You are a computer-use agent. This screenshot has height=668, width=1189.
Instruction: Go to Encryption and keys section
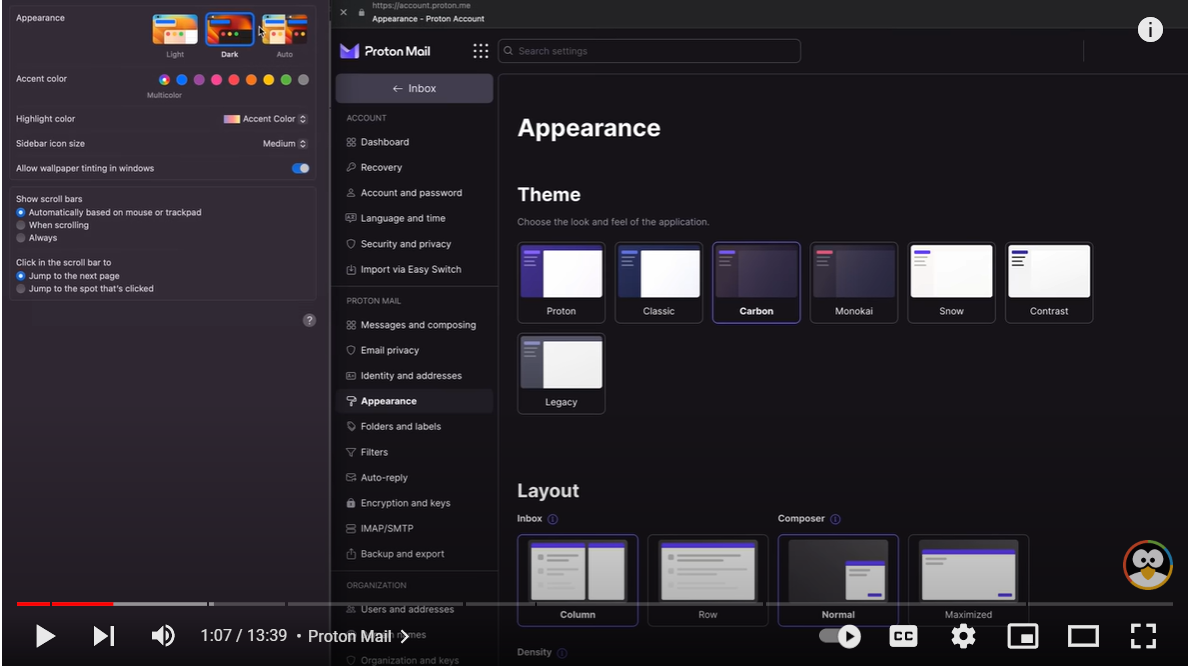point(405,503)
